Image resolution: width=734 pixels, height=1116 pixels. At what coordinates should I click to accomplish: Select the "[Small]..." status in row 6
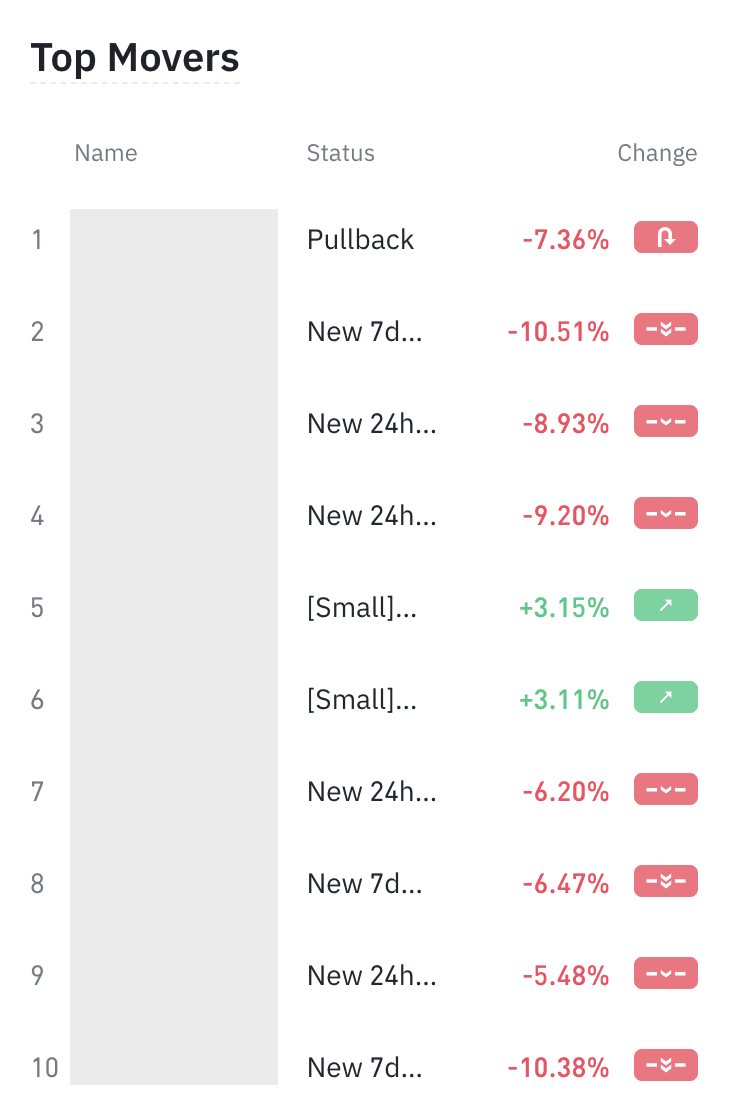361,700
